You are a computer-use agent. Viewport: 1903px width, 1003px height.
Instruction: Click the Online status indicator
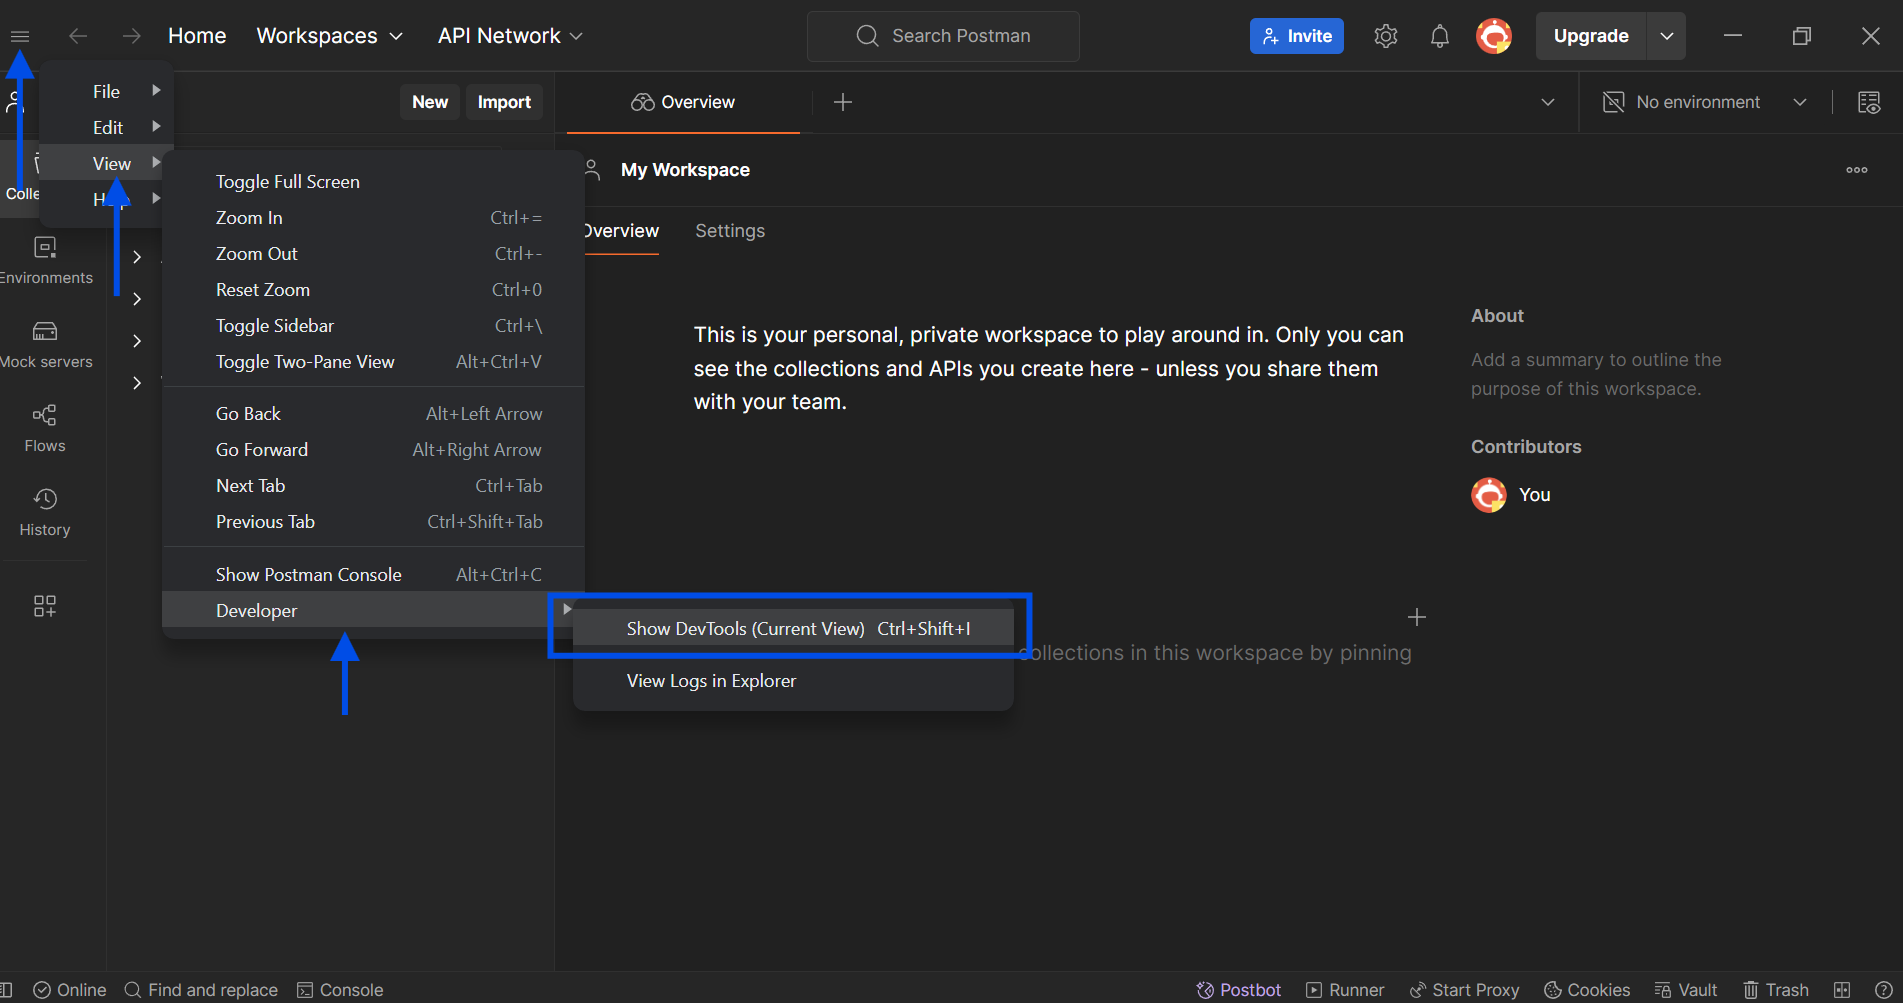pos(70,990)
